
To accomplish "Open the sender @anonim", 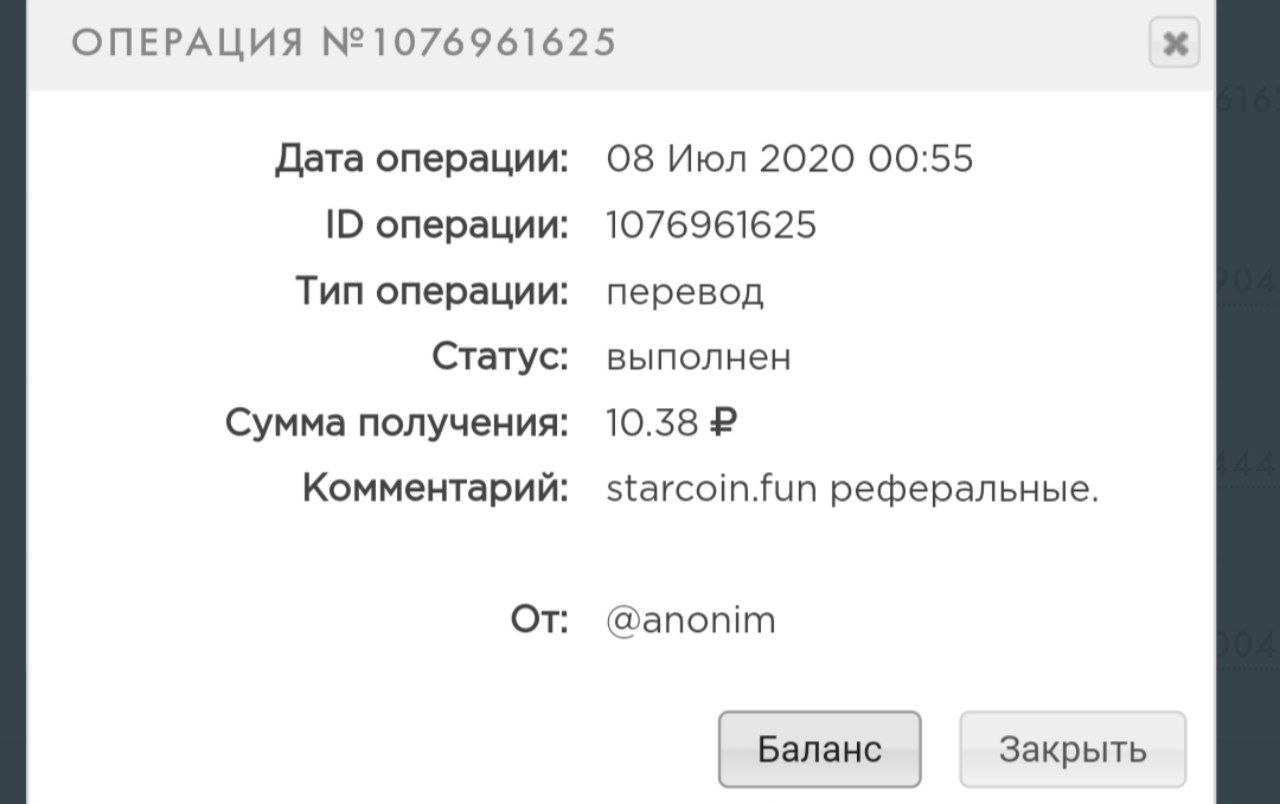I will pyautogui.click(x=691, y=621).
